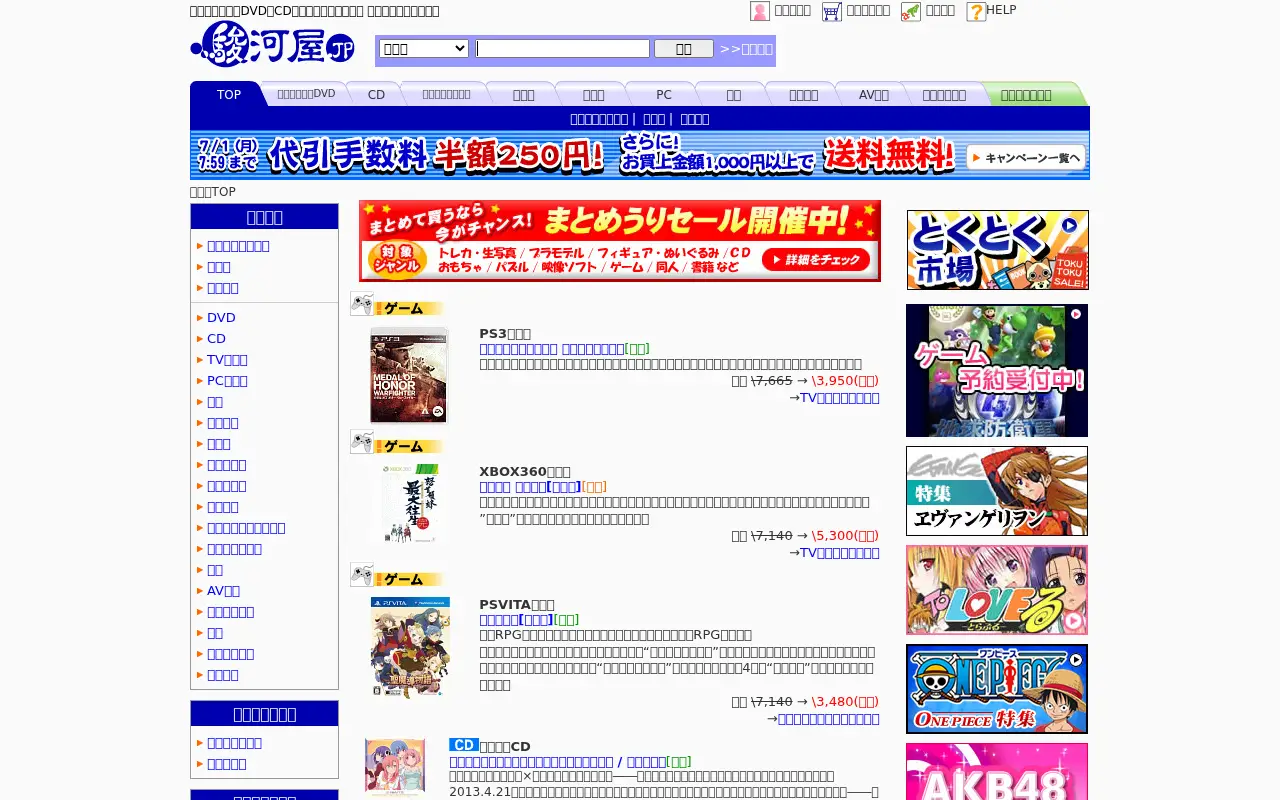Switch to the CD tab
This screenshot has width=1280, height=800.
point(376,94)
